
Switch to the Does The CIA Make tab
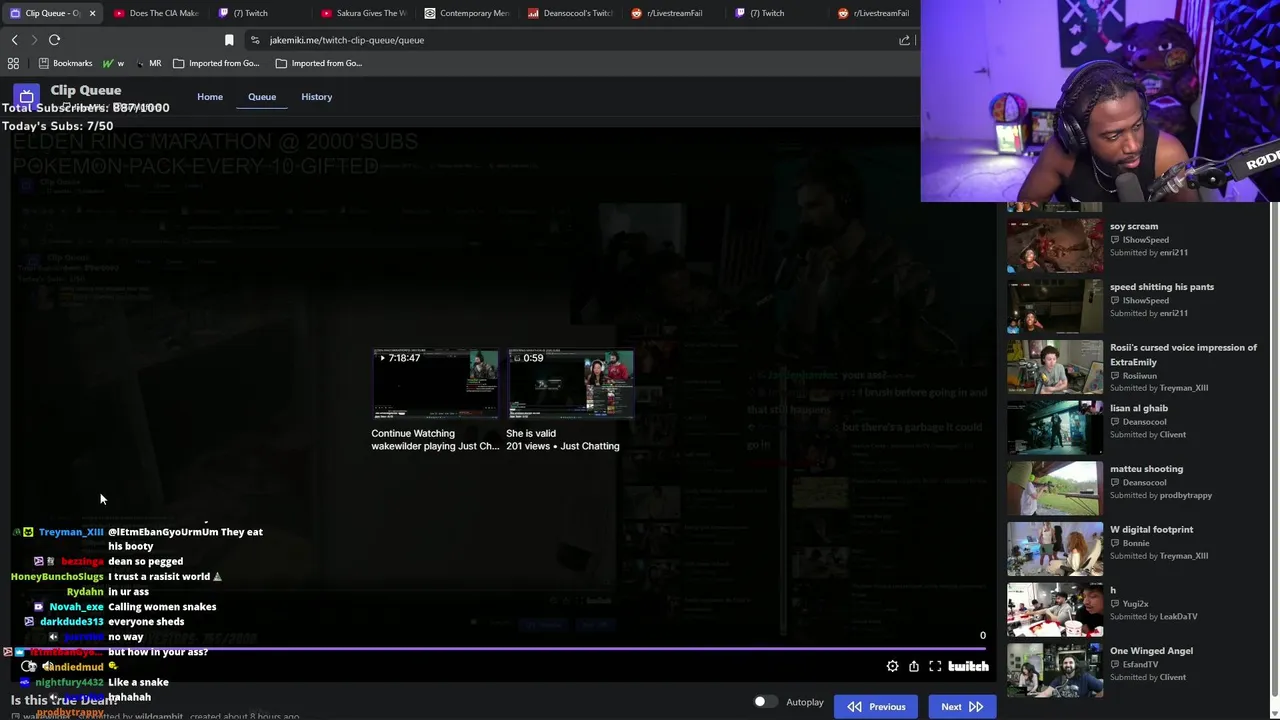[156, 13]
